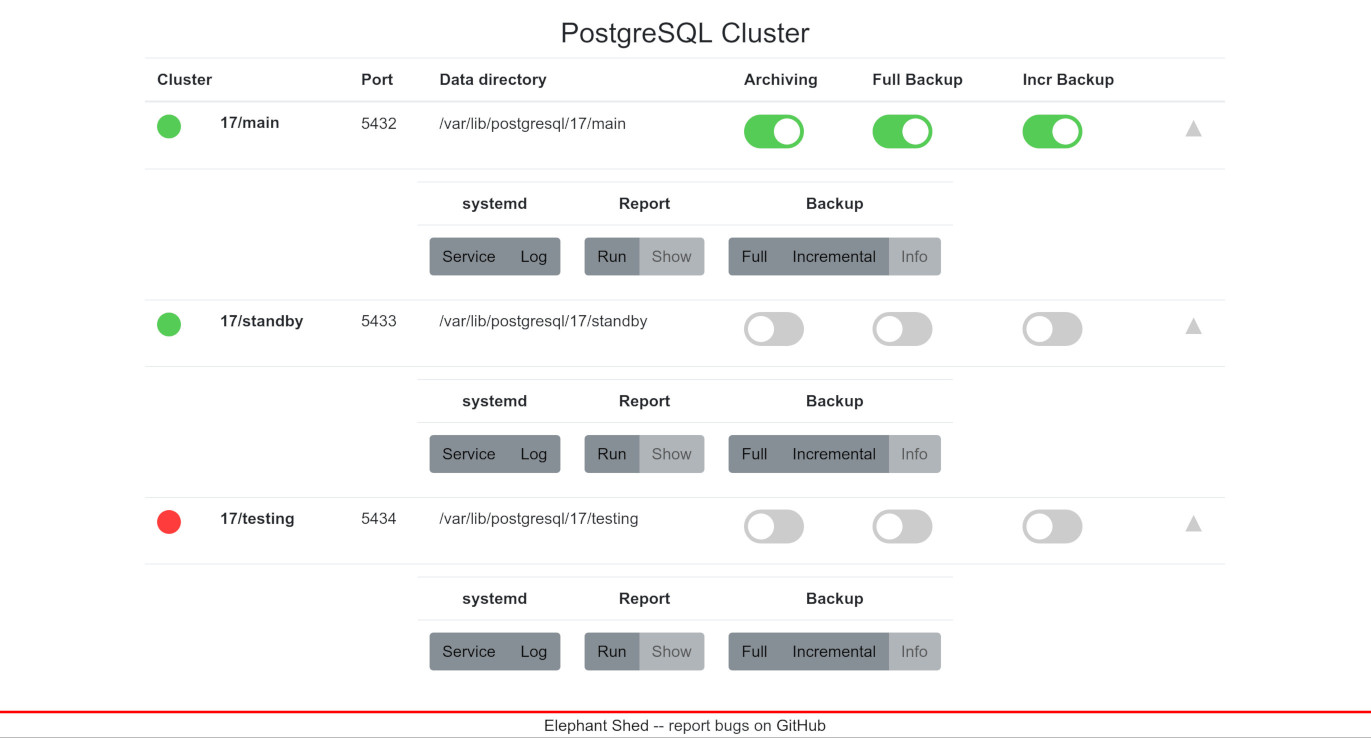Image resolution: width=1371 pixels, height=738 pixels.
Task: Collapse the 17/standby cluster details triangle
Action: tap(1193, 326)
